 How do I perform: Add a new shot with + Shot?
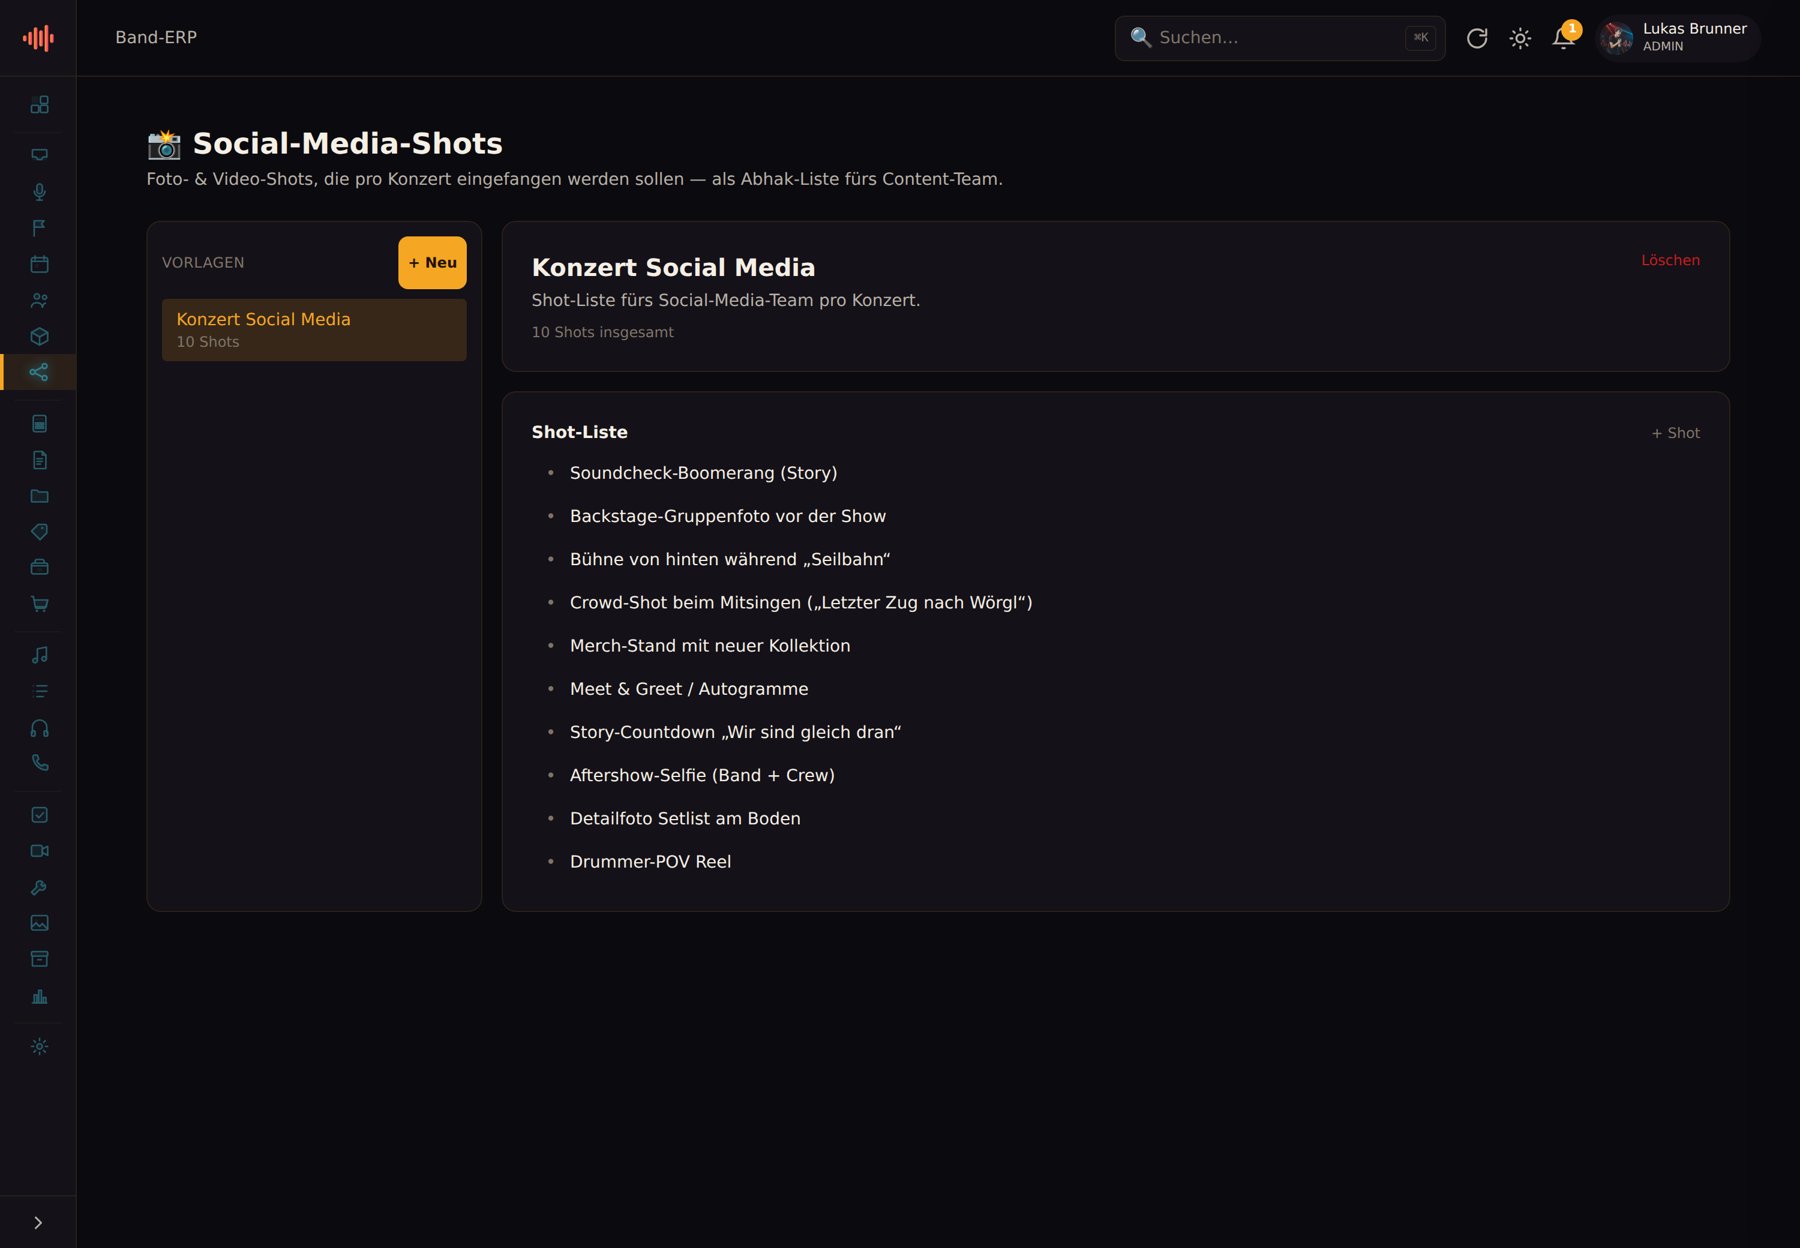pos(1675,433)
